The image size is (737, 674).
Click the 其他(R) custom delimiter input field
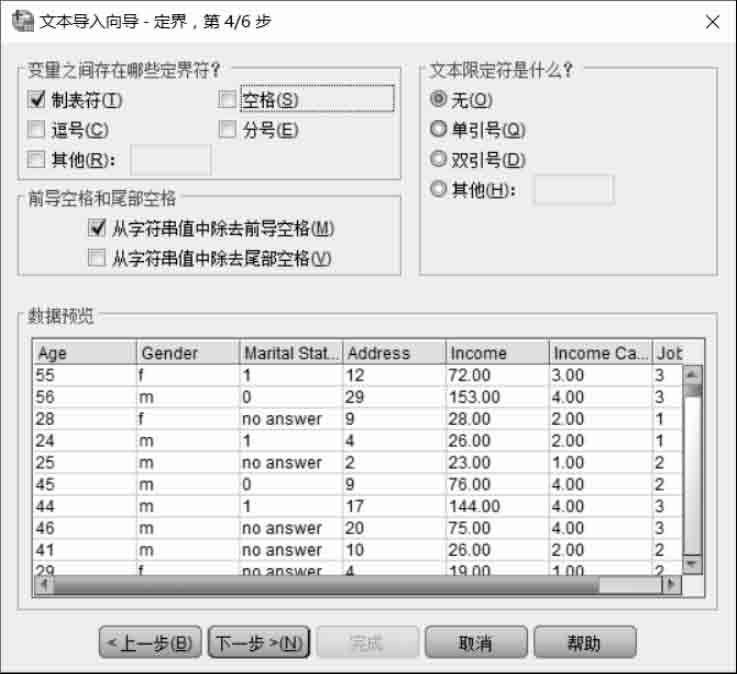pos(171,160)
